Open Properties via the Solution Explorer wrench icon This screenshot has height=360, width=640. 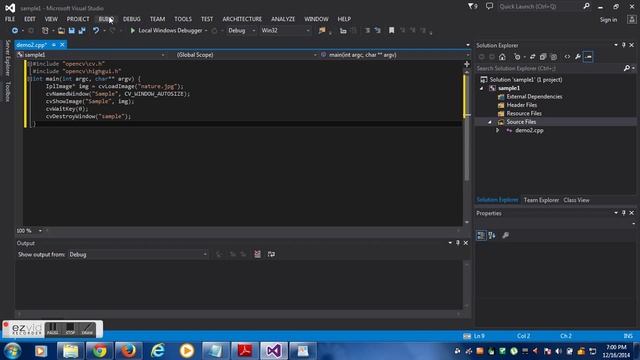click(x=578, y=57)
